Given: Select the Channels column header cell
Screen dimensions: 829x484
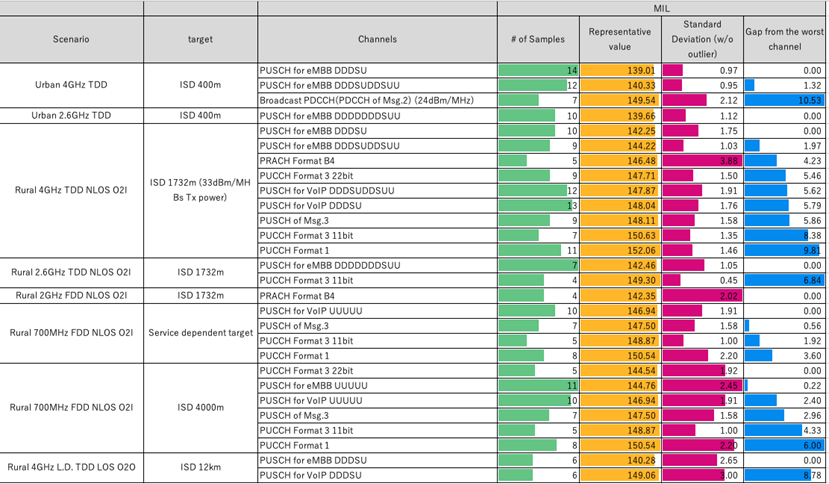Looking at the screenshot, I should pos(377,40).
